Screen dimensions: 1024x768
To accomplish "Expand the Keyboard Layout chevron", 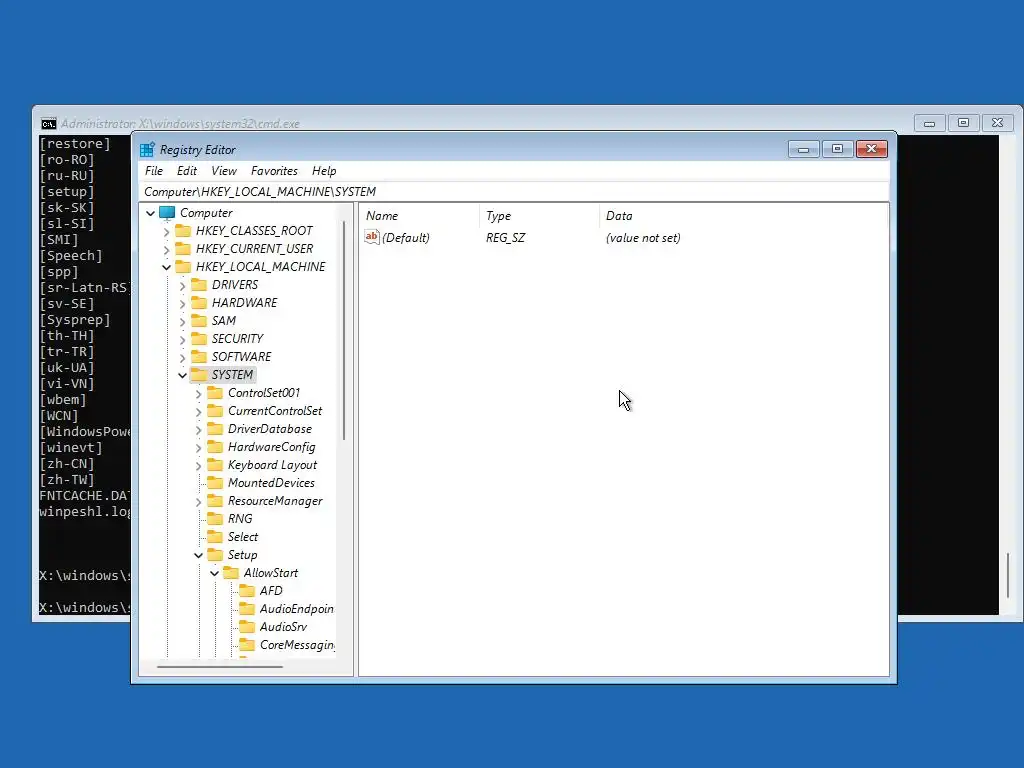I will pyautogui.click(x=199, y=465).
